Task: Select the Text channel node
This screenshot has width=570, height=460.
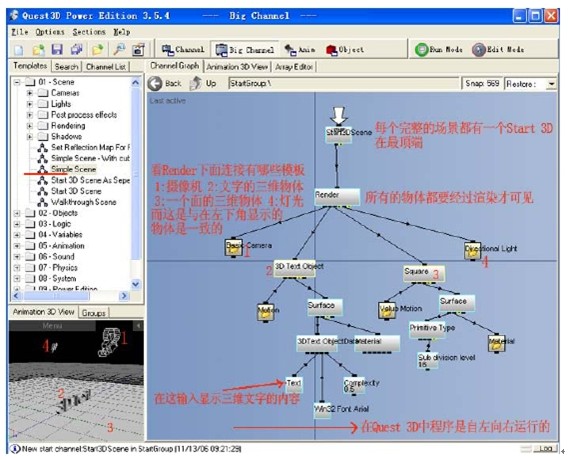Action: coord(294,384)
